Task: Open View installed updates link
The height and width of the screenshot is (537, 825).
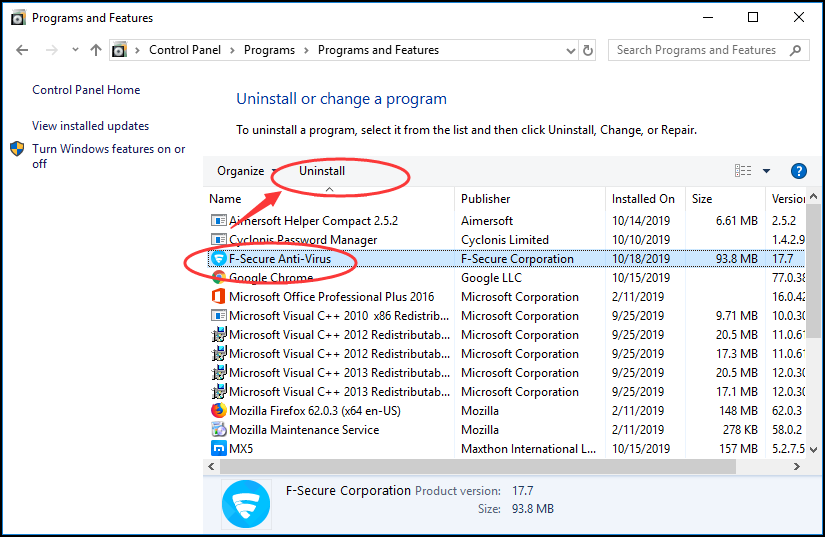Action: tap(90, 126)
